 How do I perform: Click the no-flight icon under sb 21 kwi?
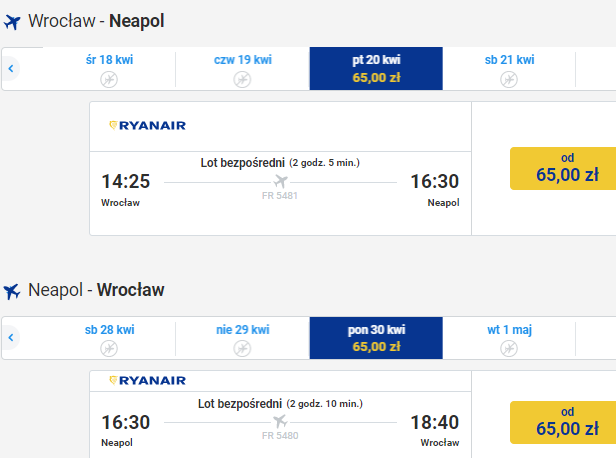(509, 80)
